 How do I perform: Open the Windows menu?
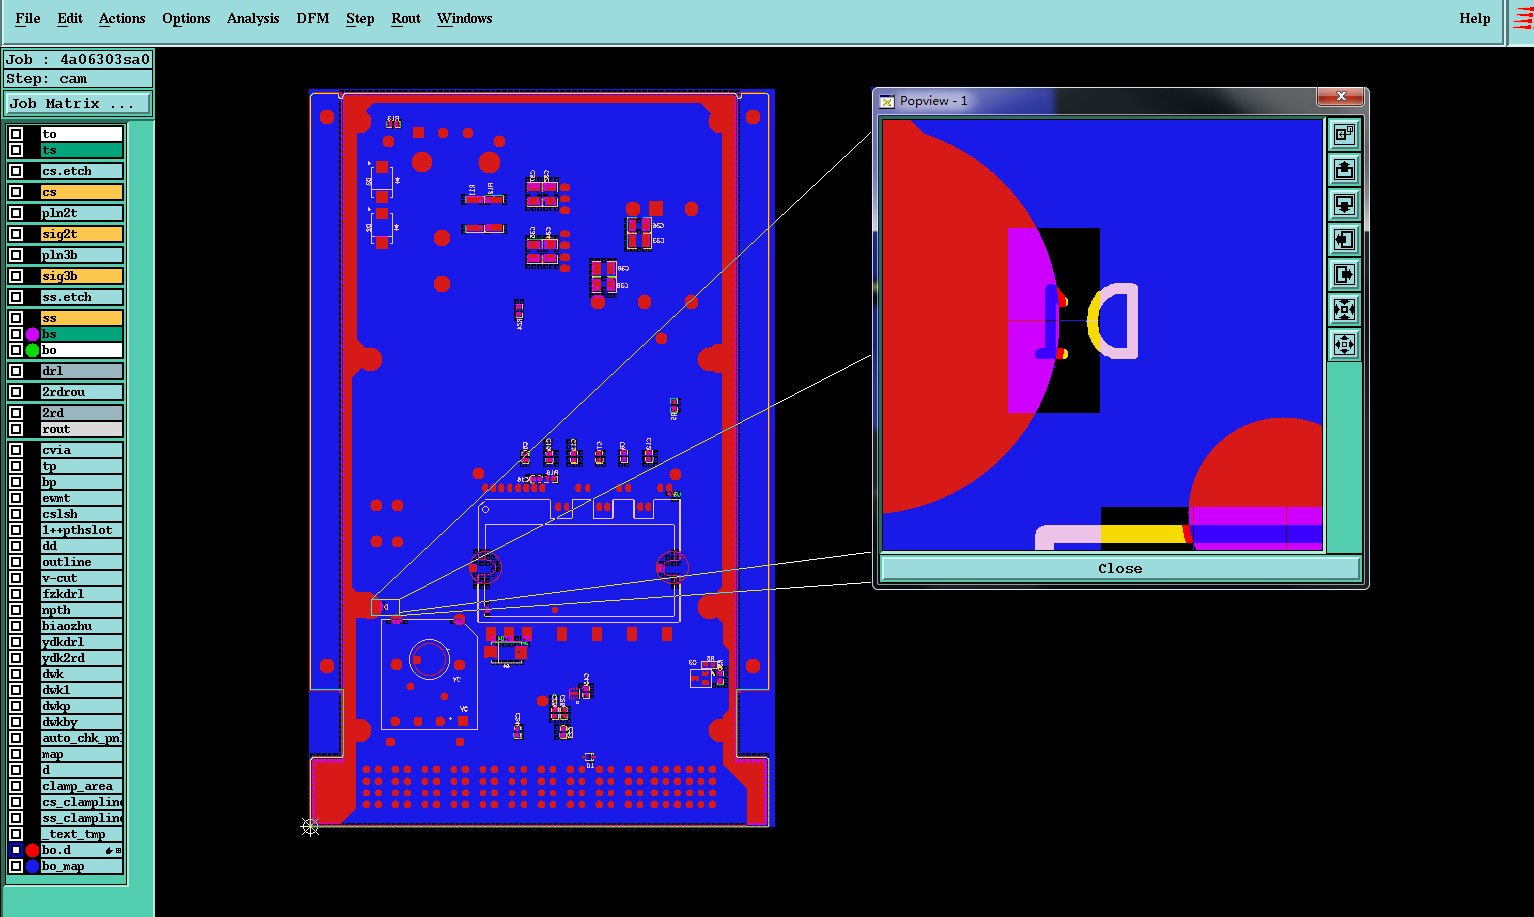465,18
